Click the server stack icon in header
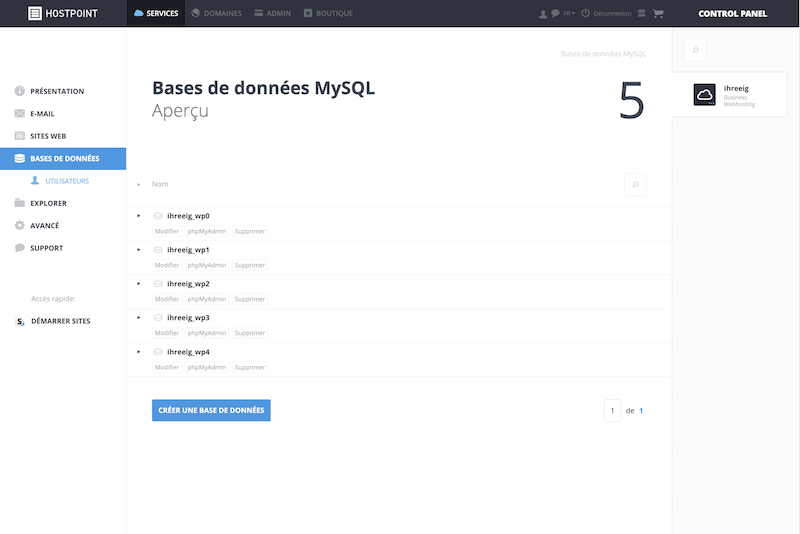Viewport: 800px width, 534px height. point(641,13)
